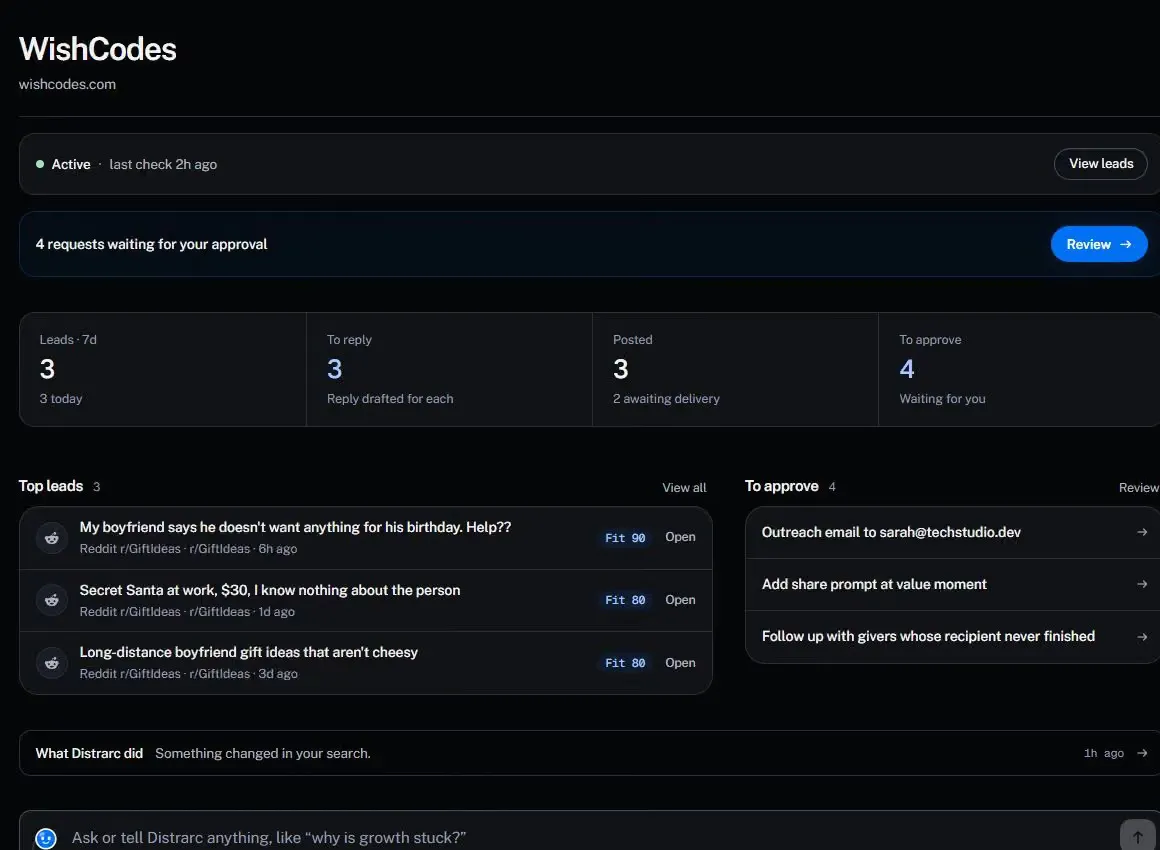This screenshot has width=1160, height=850.
Task: Click the Top leads section heading
Action: point(51,486)
